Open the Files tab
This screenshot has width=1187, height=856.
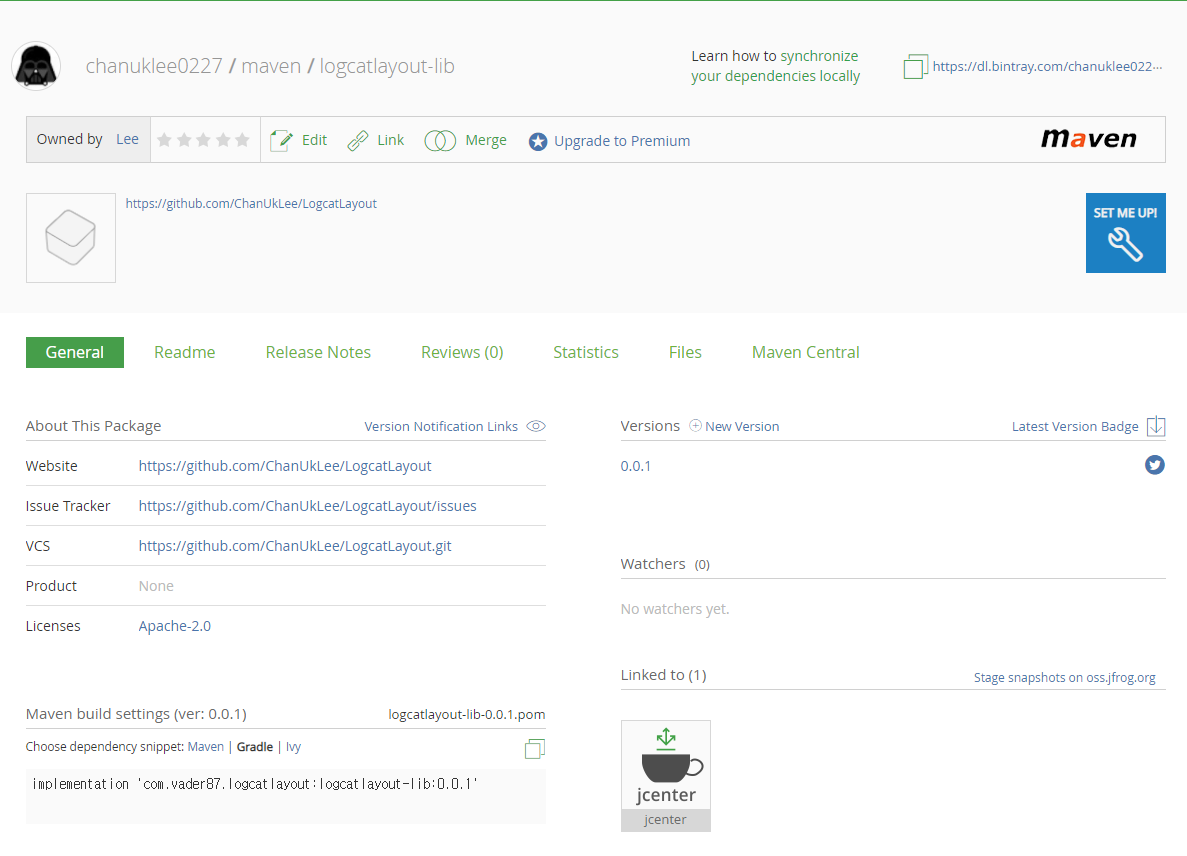pos(685,352)
